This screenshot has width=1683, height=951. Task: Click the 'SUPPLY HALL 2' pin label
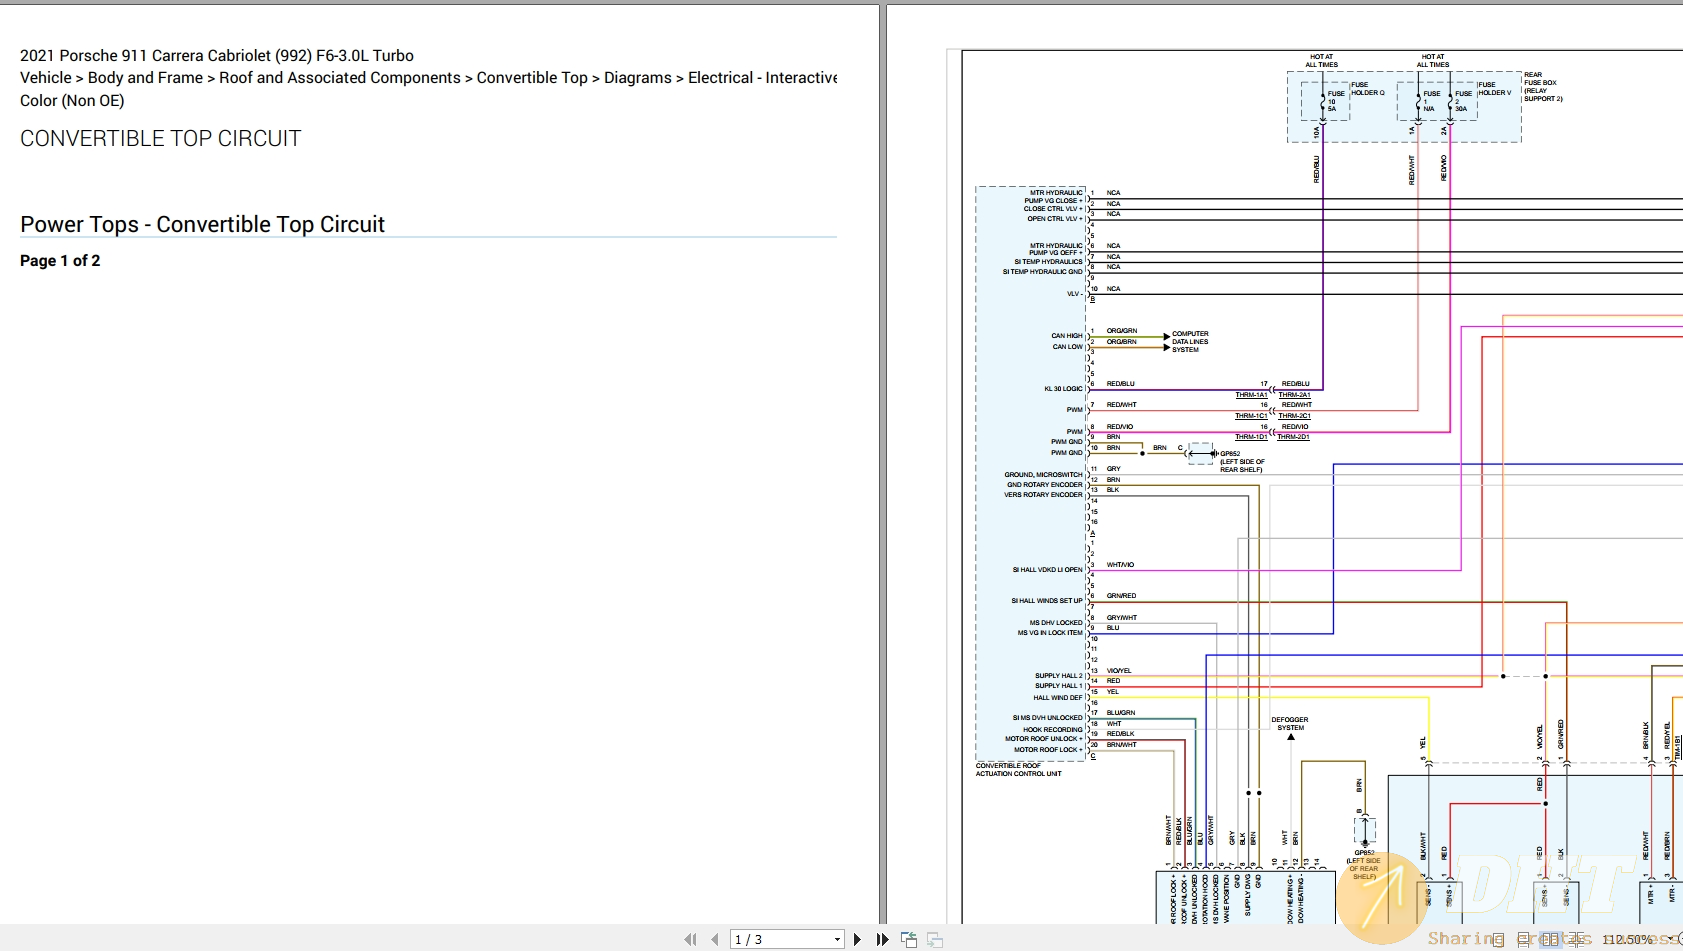1058,676
